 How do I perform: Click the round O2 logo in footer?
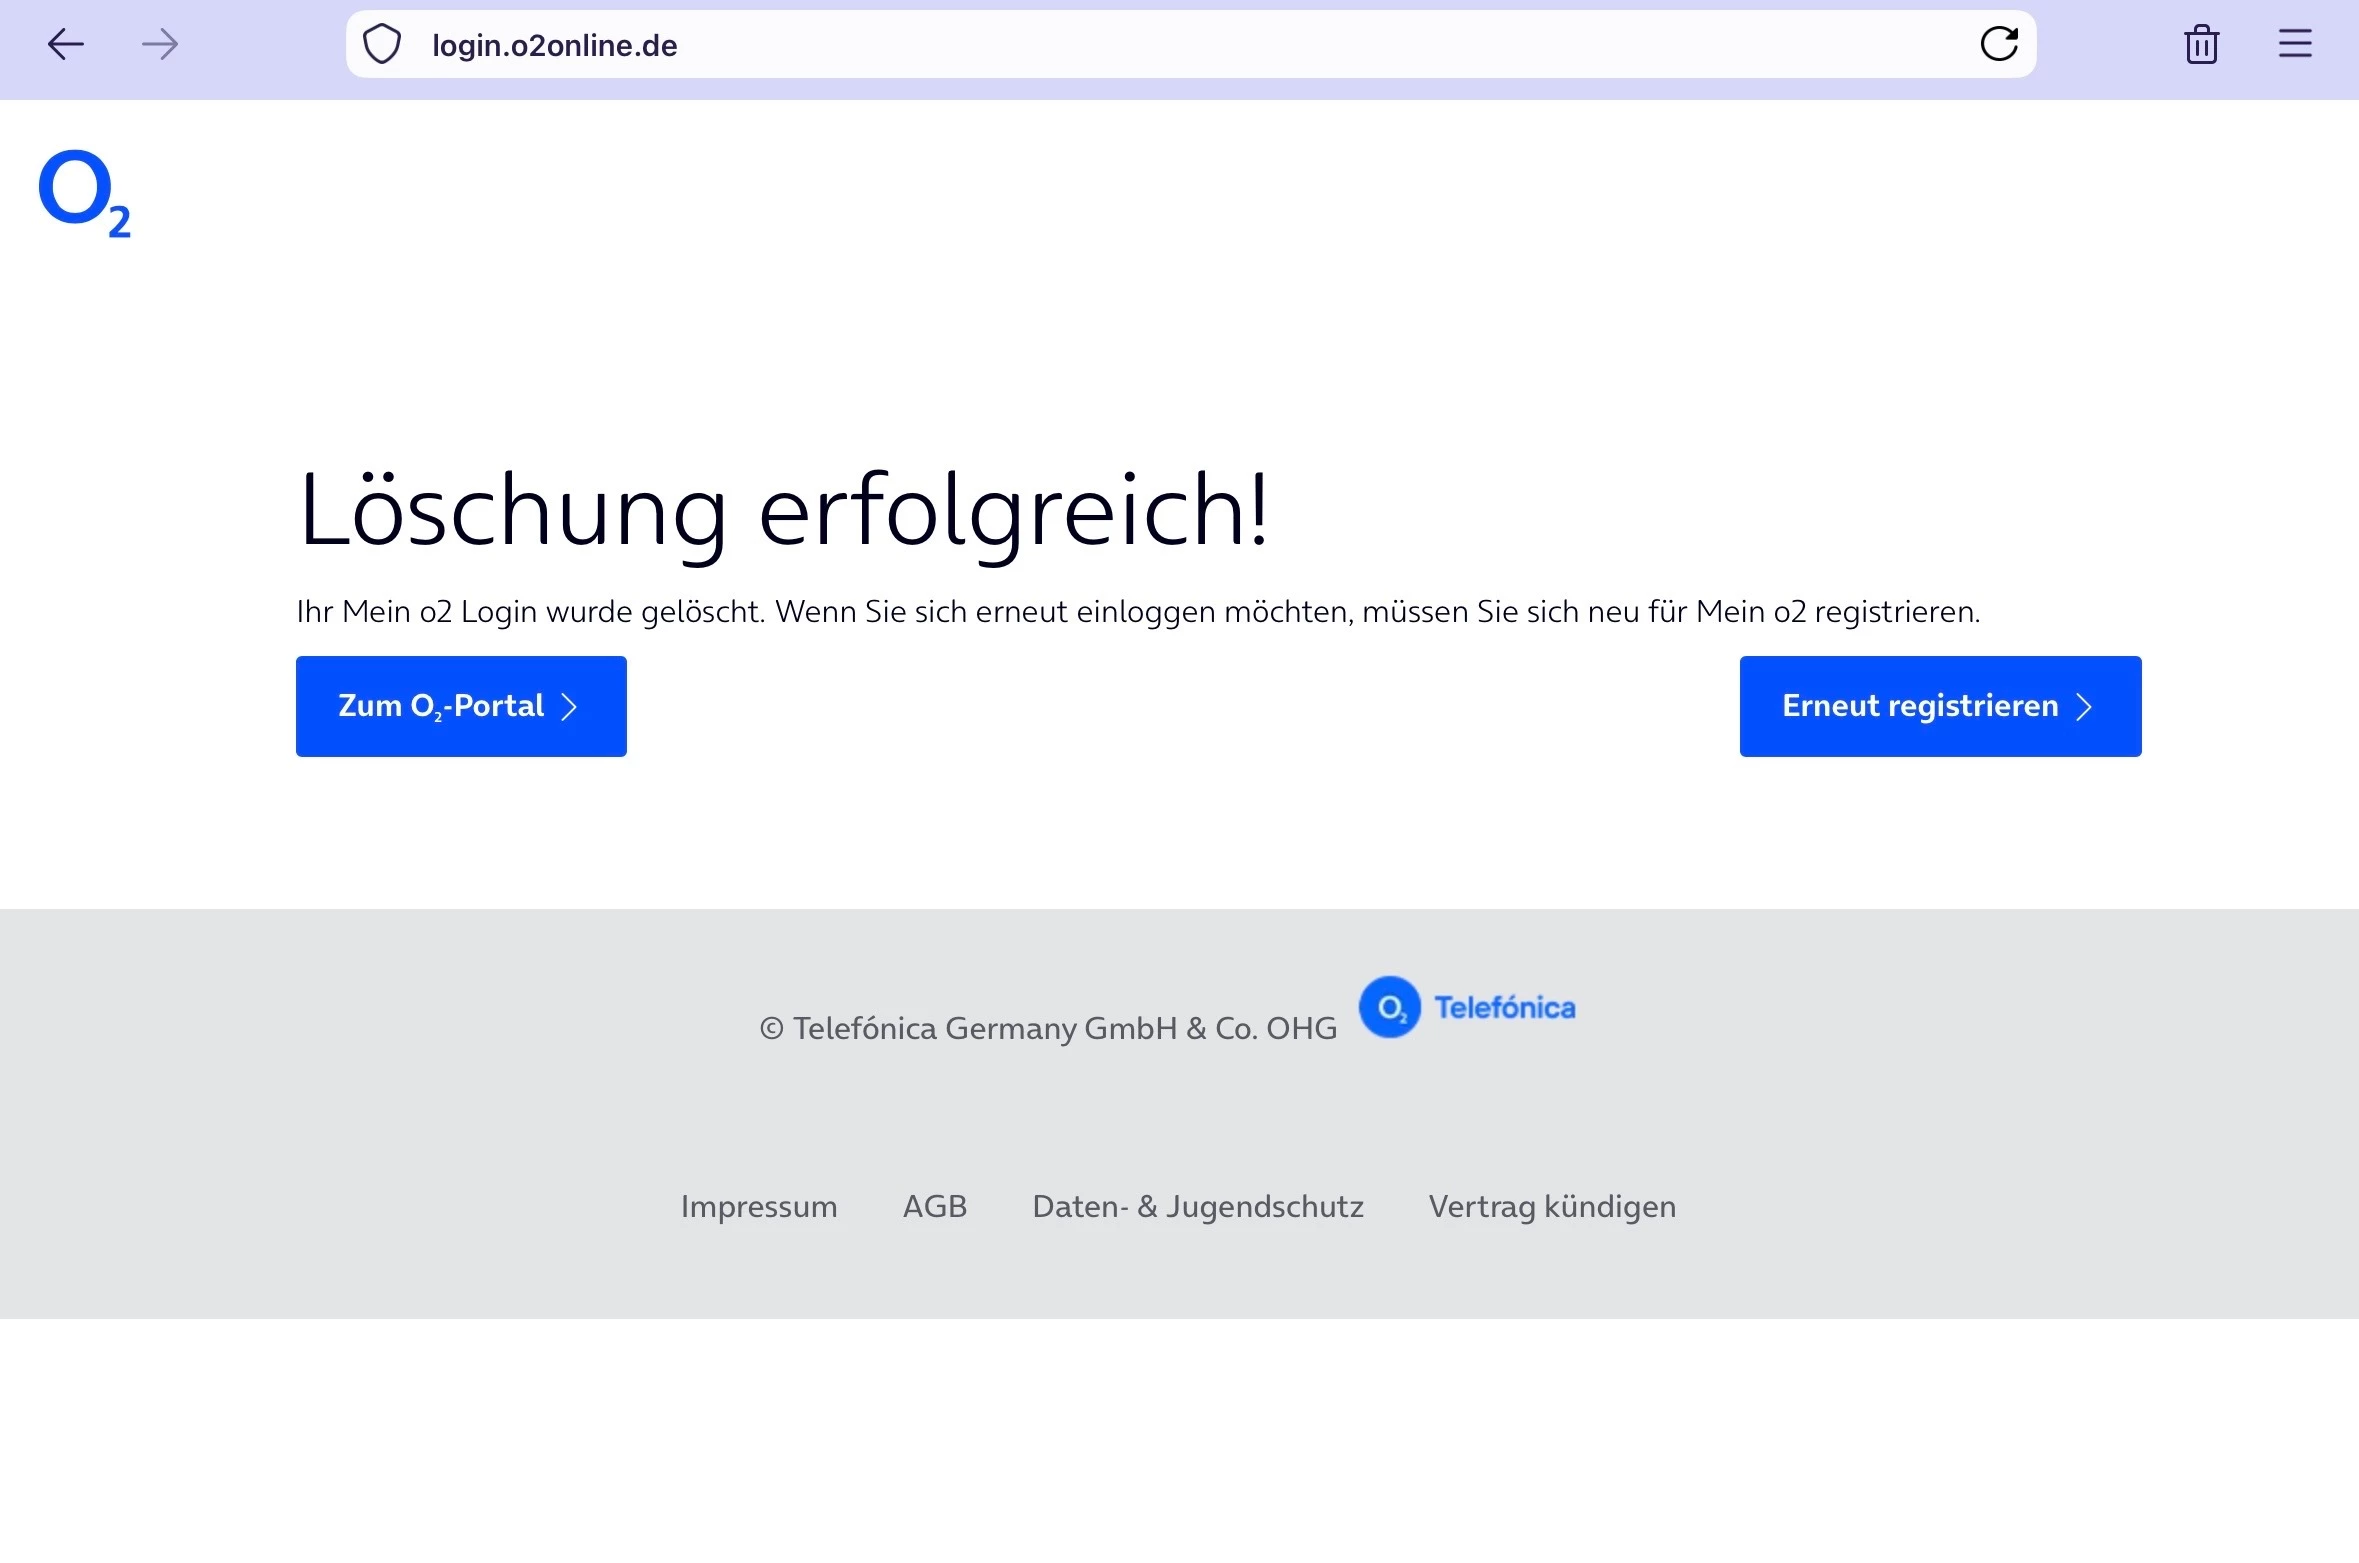pyautogui.click(x=1389, y=1007)
